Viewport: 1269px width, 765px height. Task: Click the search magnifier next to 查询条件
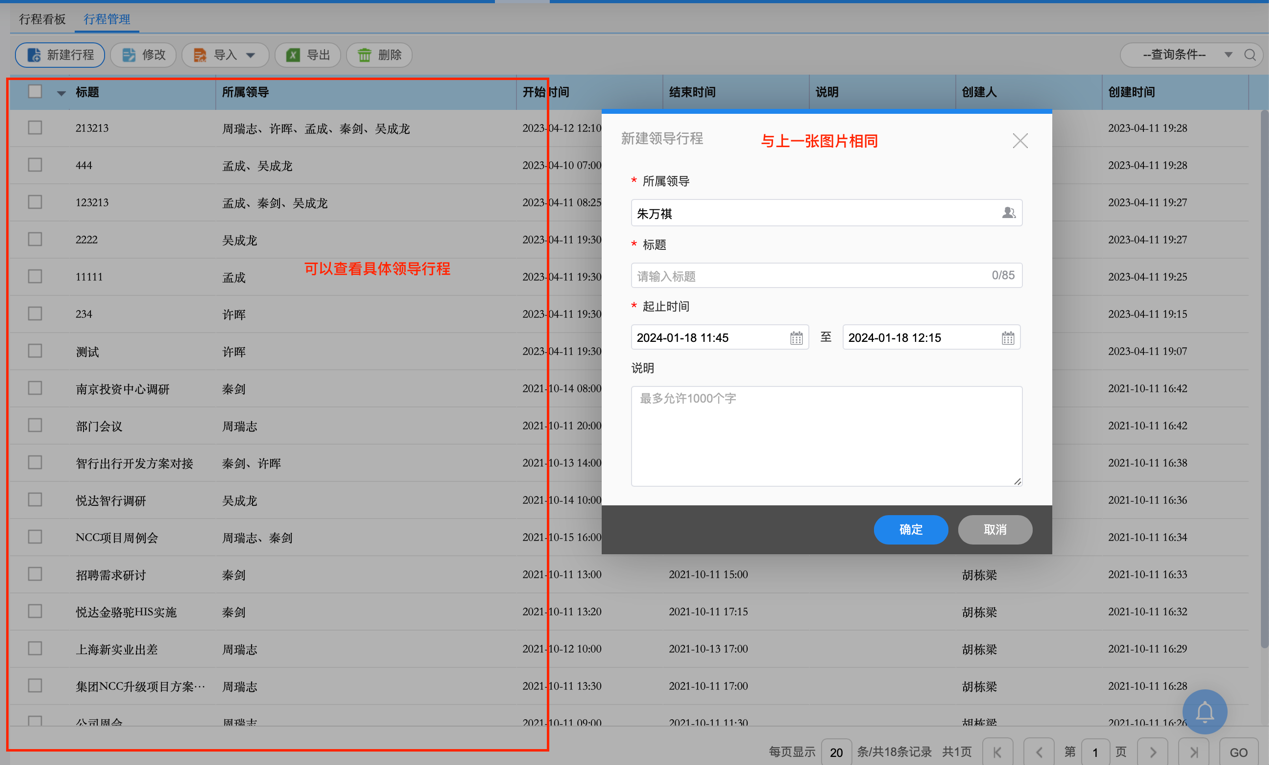pos(1251,55)
